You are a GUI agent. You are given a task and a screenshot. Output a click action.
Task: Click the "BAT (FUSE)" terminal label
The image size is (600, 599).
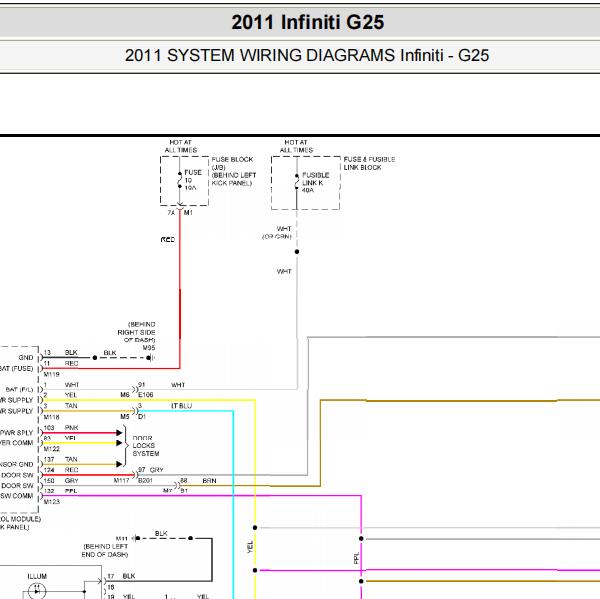coord(16,369)
